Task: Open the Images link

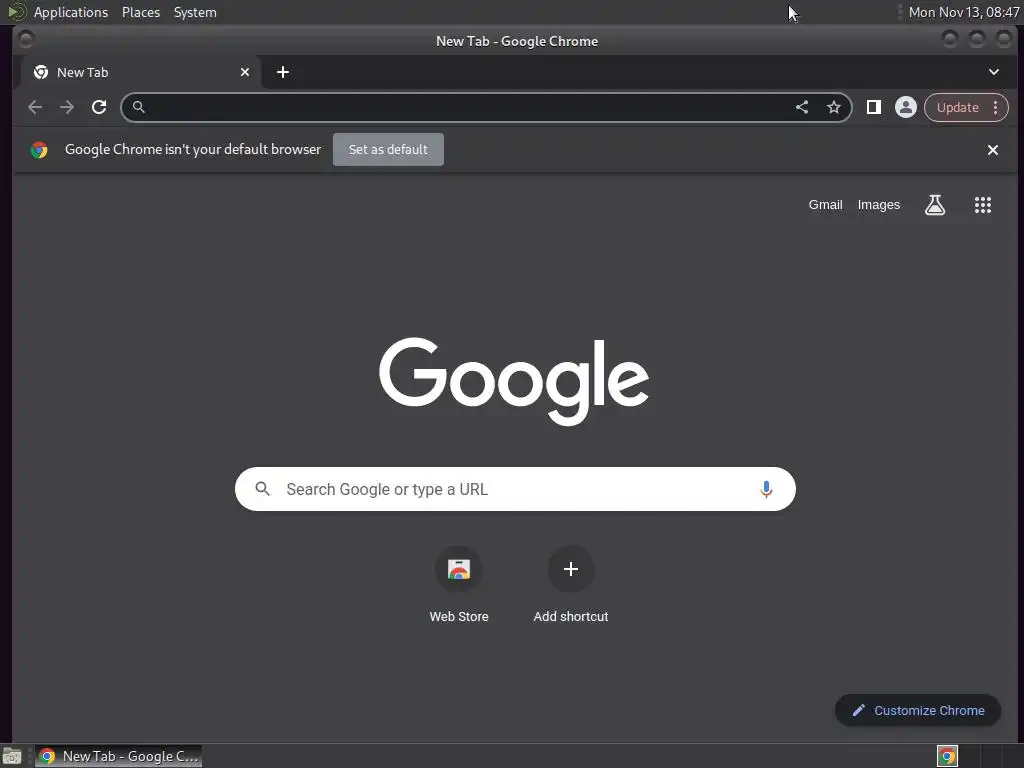Action: click(x=878, y=205)
